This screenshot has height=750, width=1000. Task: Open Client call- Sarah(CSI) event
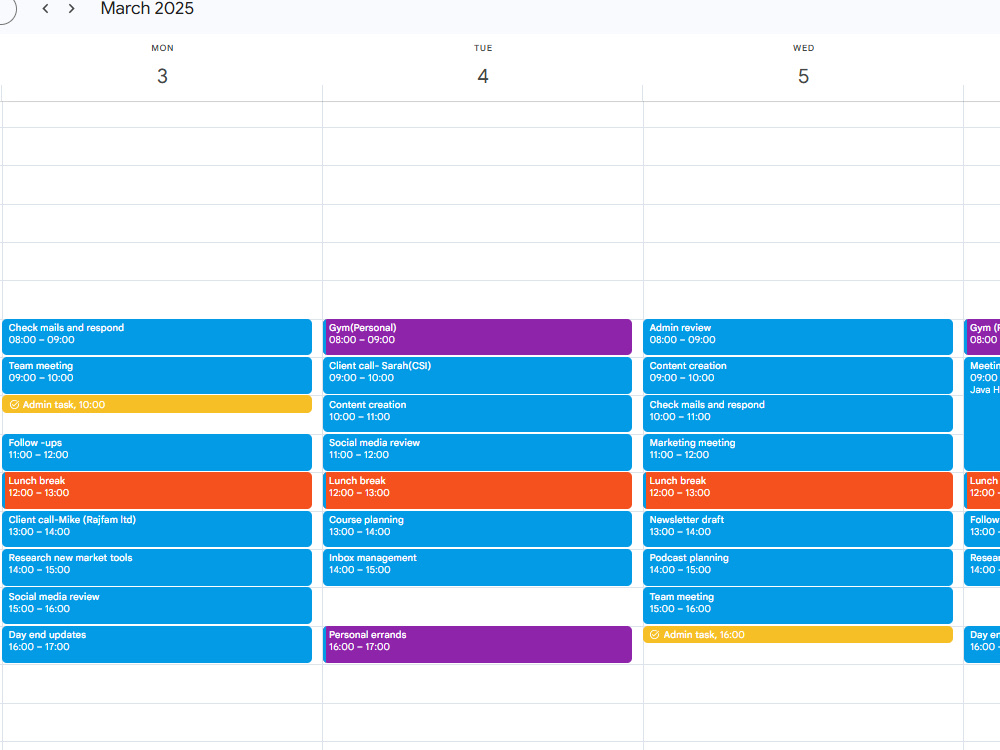(478, 375)
